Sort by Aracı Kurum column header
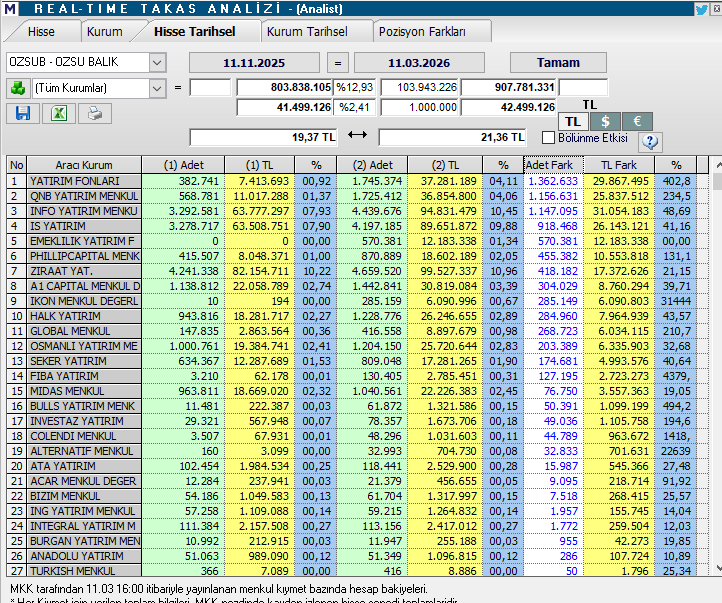Viewport: 722px width, 603px height. coord(84,165)
